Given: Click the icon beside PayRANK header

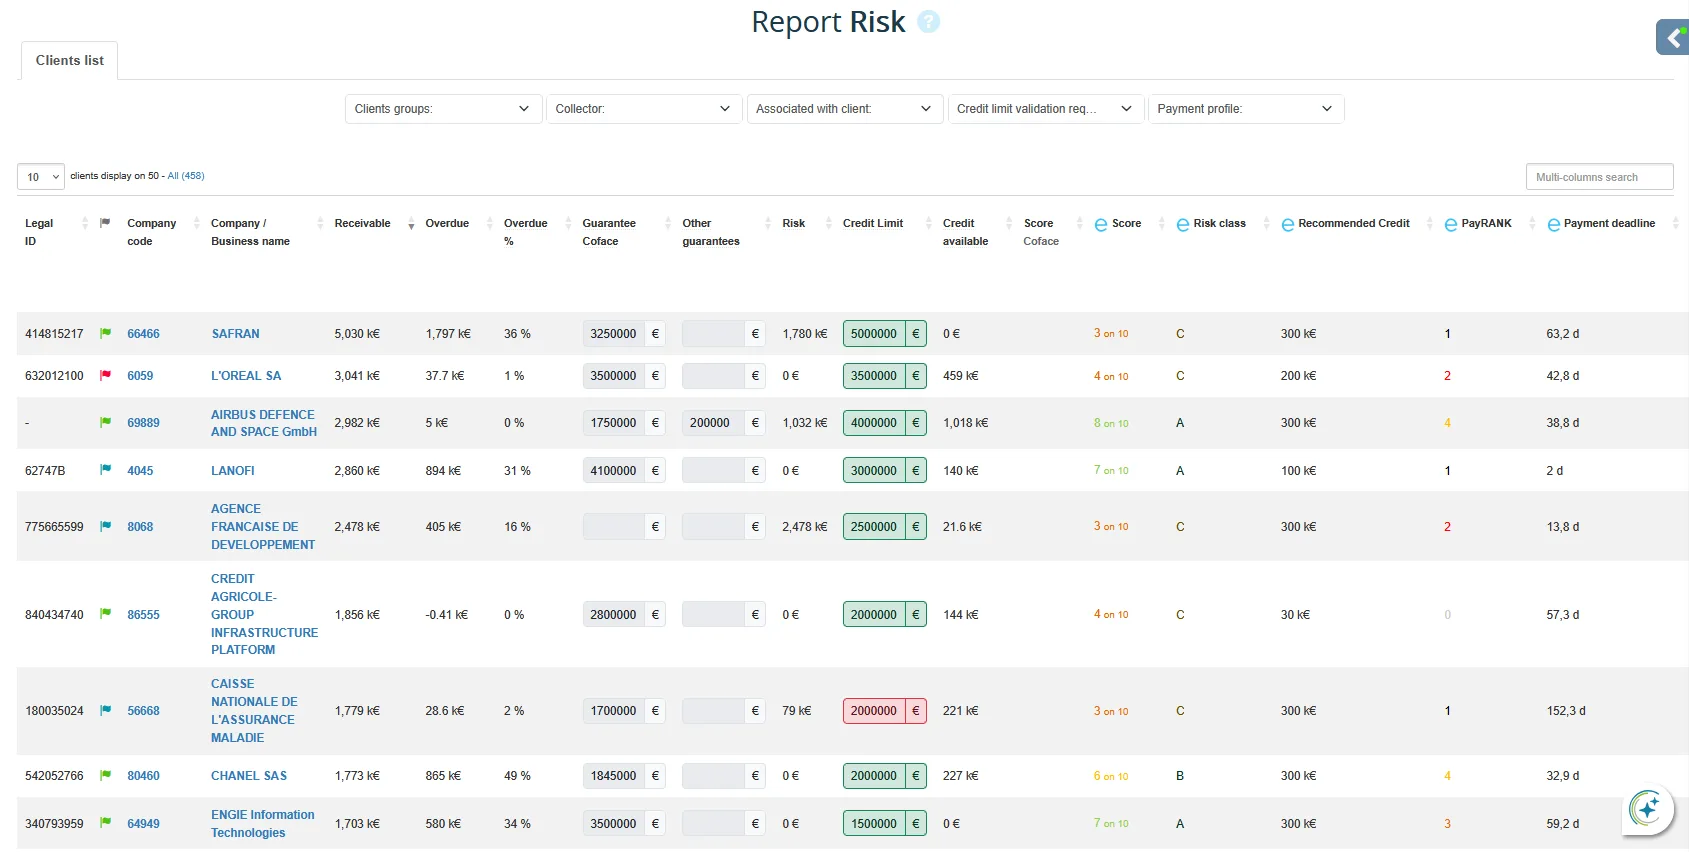Looking at the screenshot, I should click(x=1451, y=224).
